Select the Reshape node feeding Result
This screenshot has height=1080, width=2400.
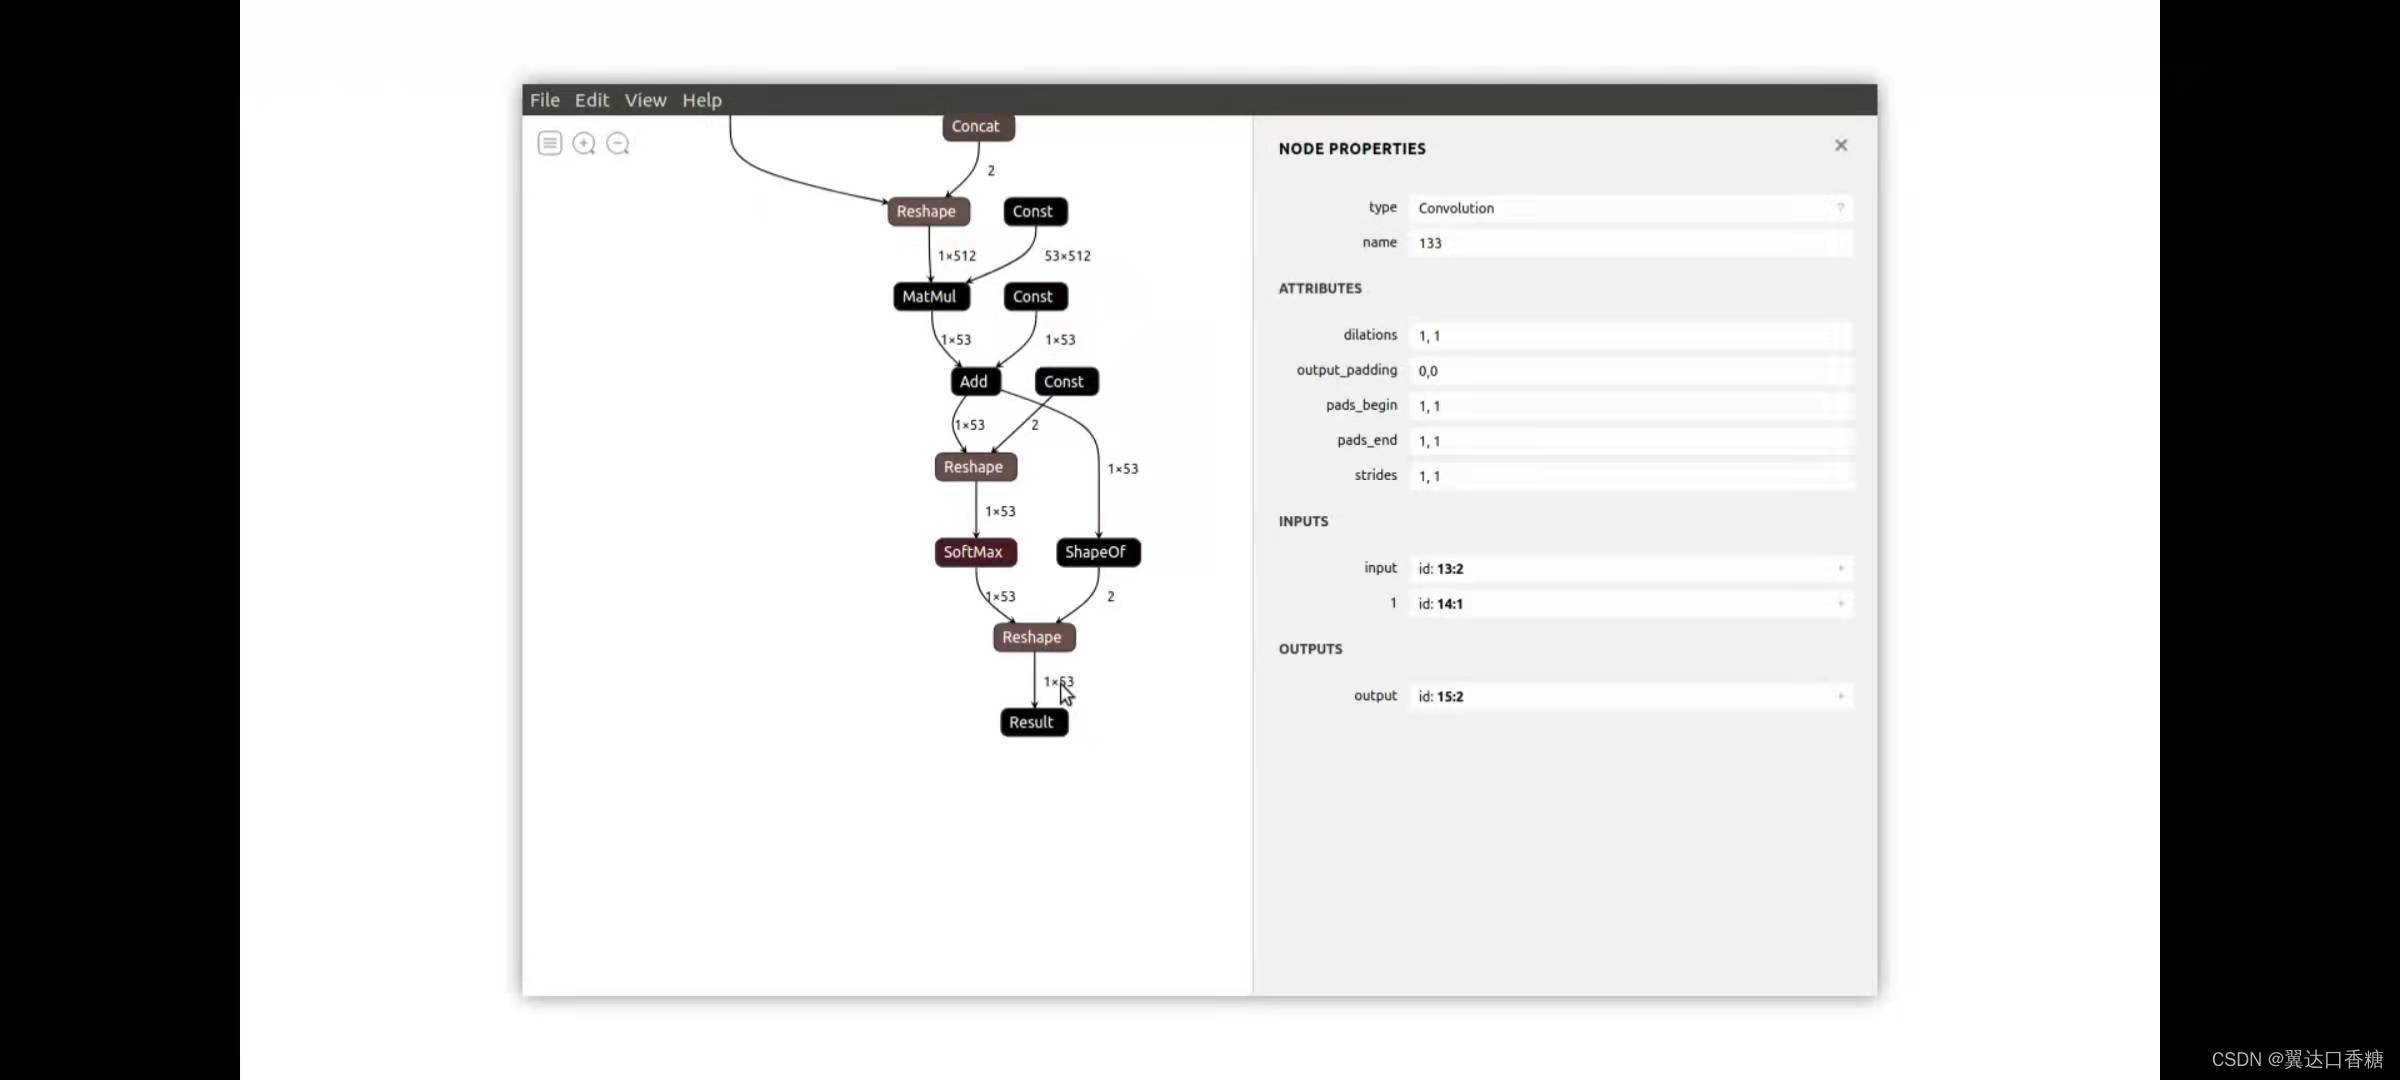pos(1034,637)
